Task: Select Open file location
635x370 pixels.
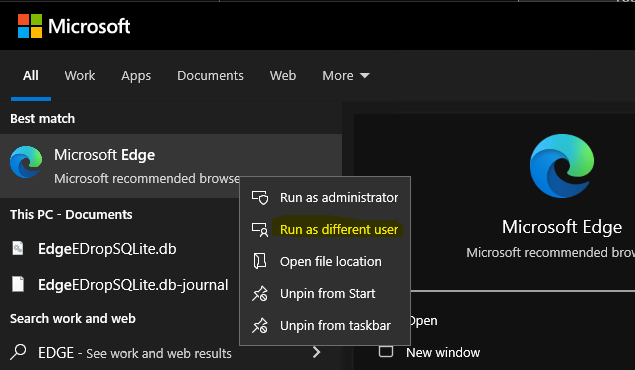Action: (x=325, y=262)
